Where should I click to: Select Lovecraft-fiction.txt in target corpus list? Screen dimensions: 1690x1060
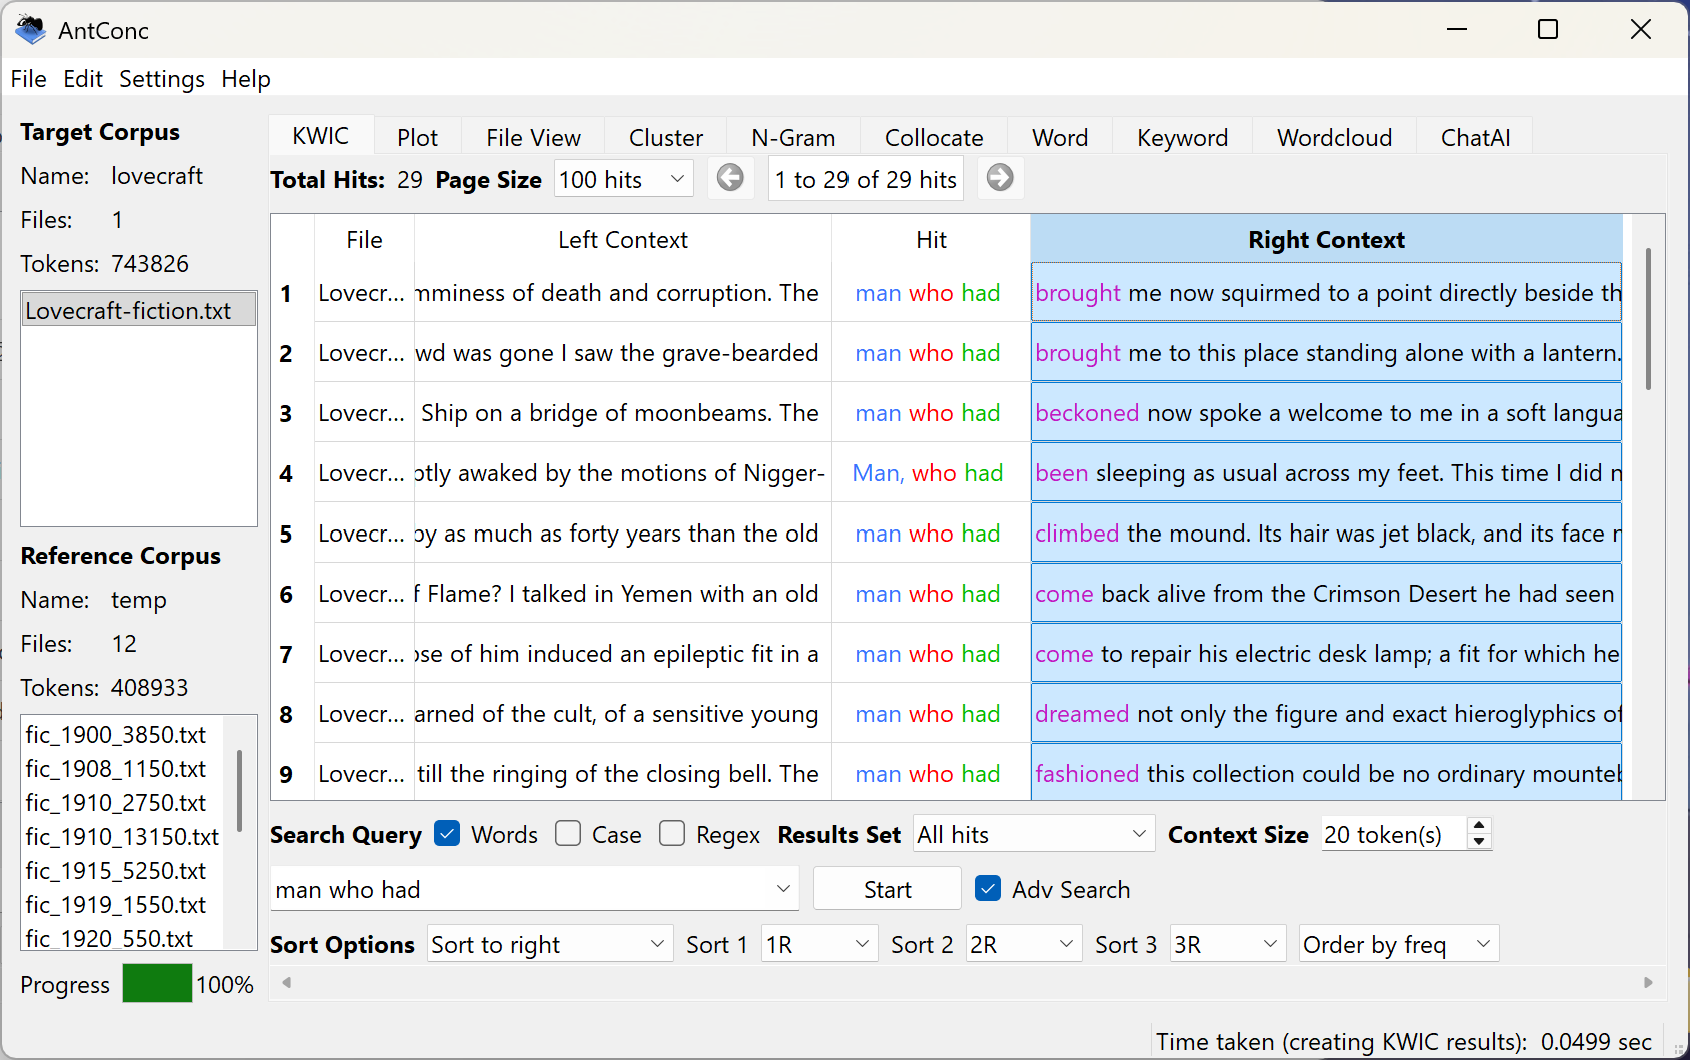[x=128, y=311]
